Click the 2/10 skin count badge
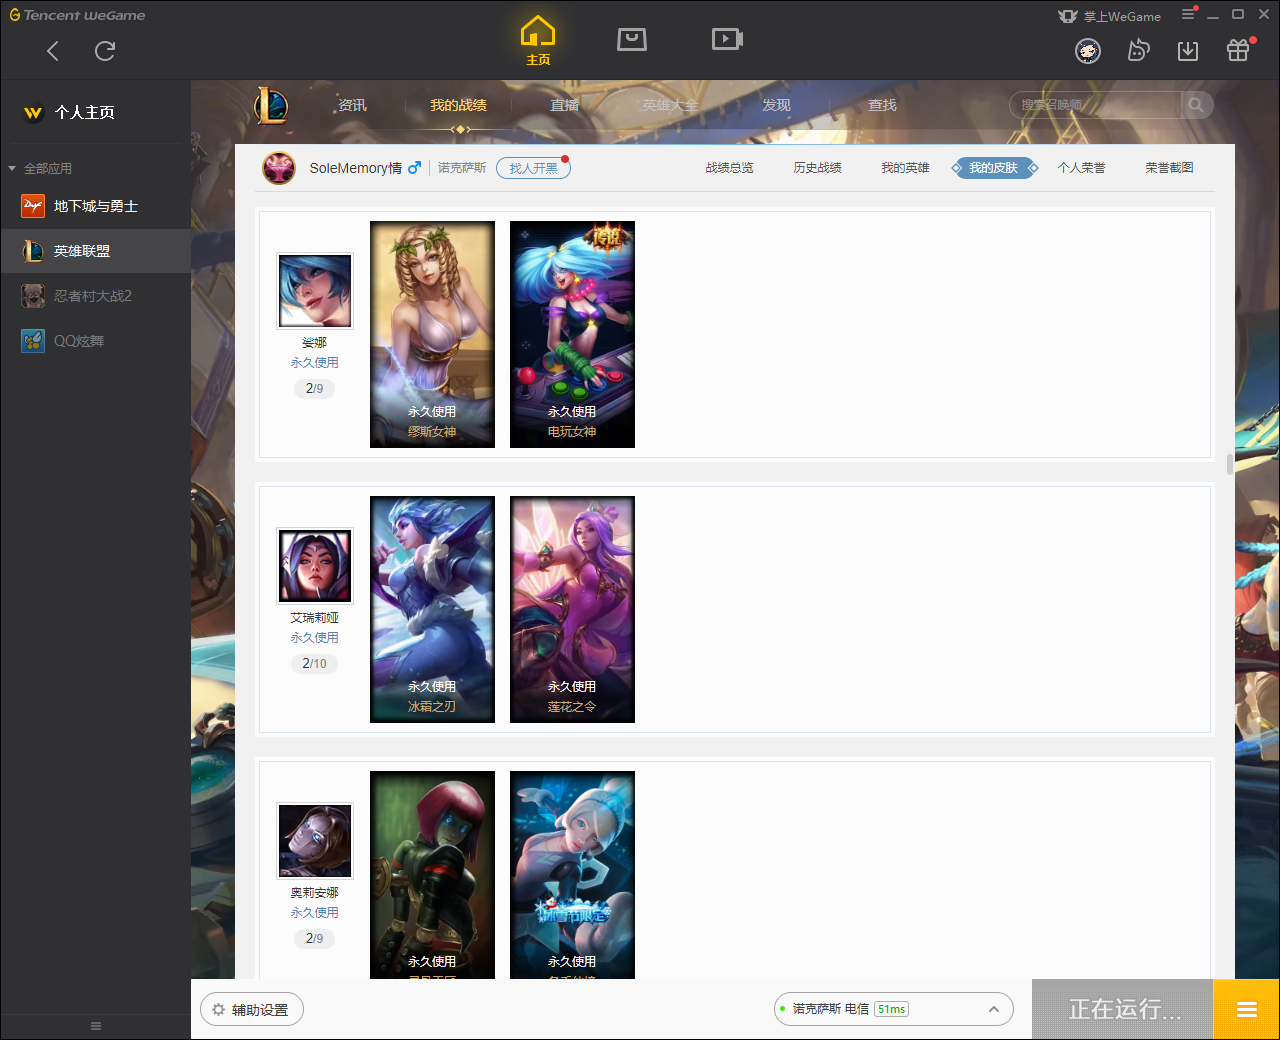The width and height of the screenshot is (1280, 1040). pos(314,663)
